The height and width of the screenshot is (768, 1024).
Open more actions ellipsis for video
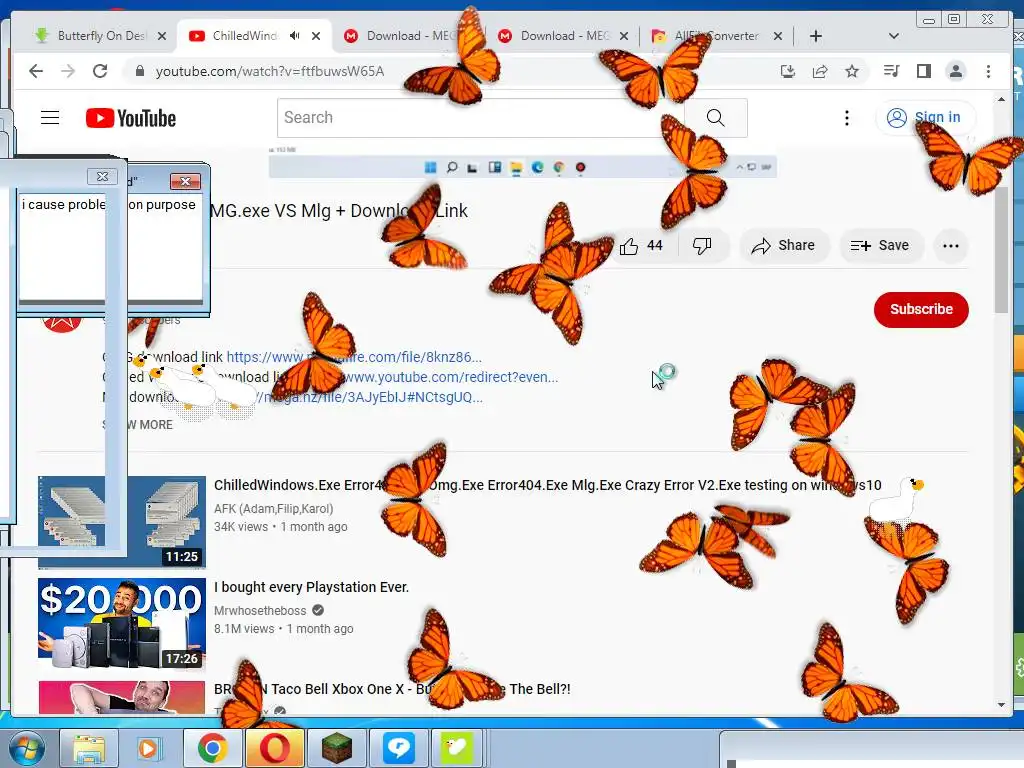951,246
